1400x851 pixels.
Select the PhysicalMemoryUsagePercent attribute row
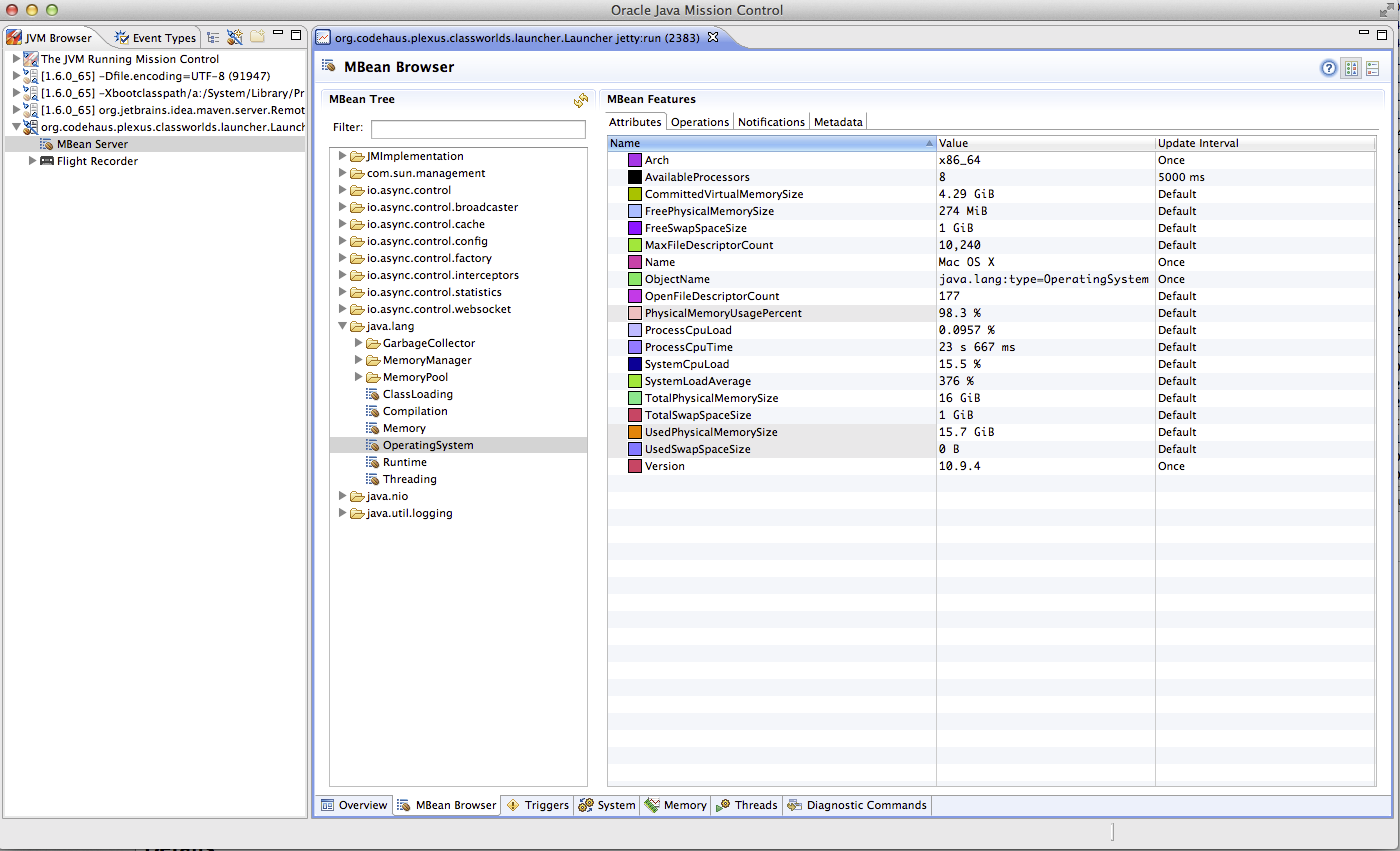click(x=991, y=313)
